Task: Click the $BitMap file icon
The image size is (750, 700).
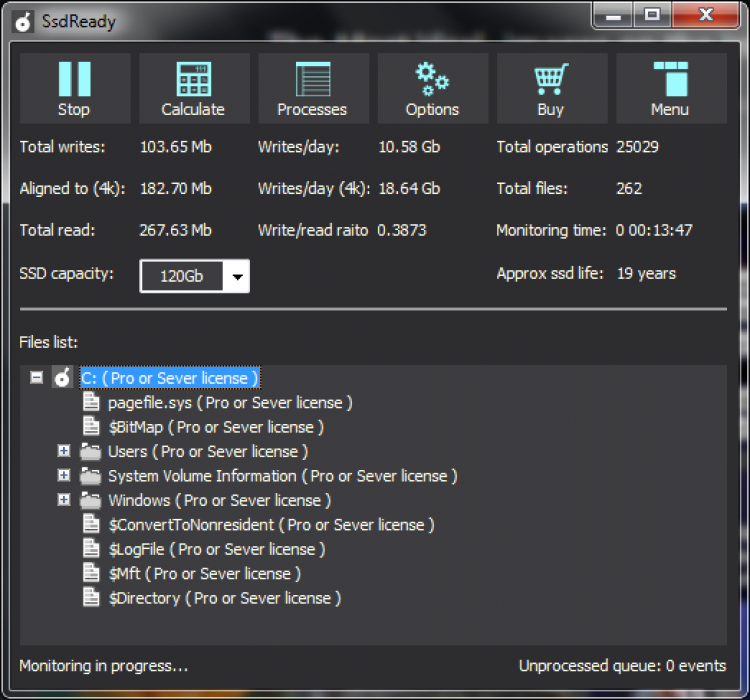Action: pyautogui.click(x=91, y=426)
